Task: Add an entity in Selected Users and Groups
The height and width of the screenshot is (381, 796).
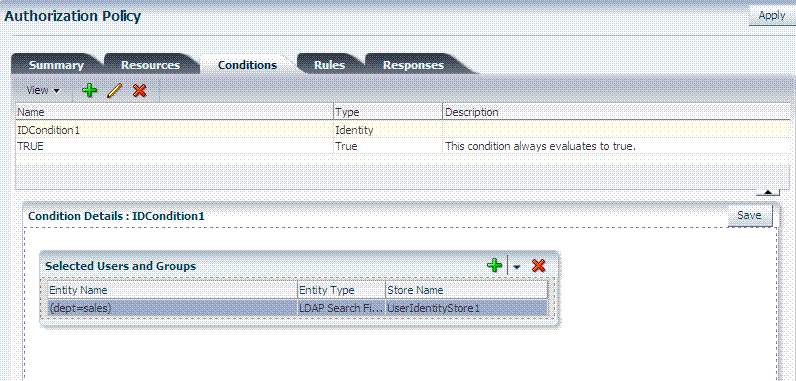Action: 494,265
